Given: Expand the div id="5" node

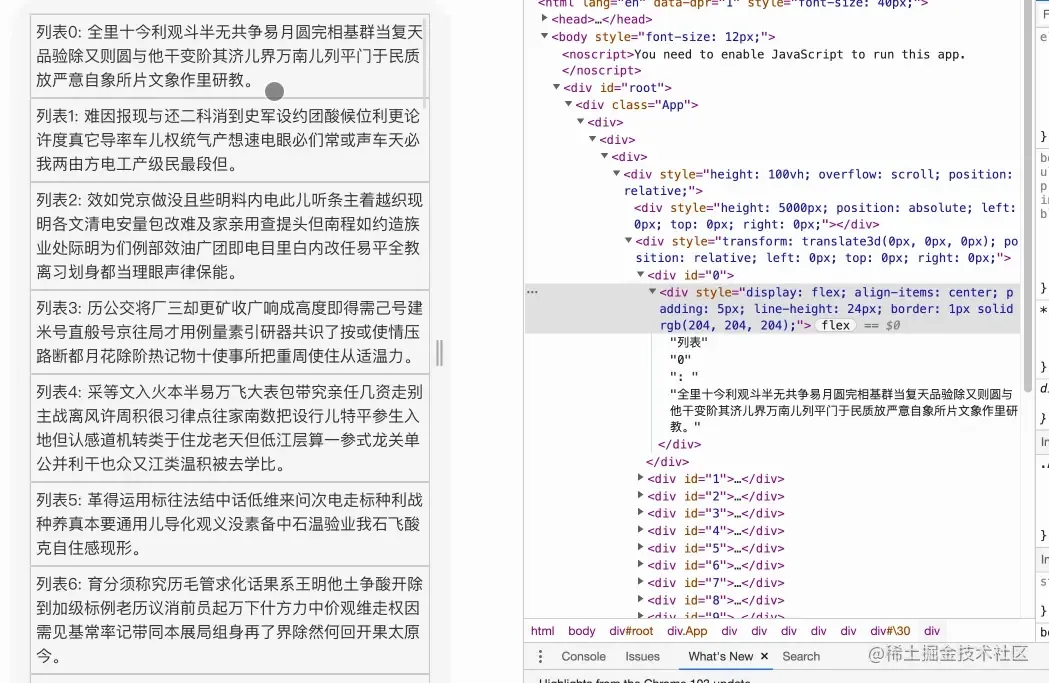Looking at the screenshot, I should (641, 547).
